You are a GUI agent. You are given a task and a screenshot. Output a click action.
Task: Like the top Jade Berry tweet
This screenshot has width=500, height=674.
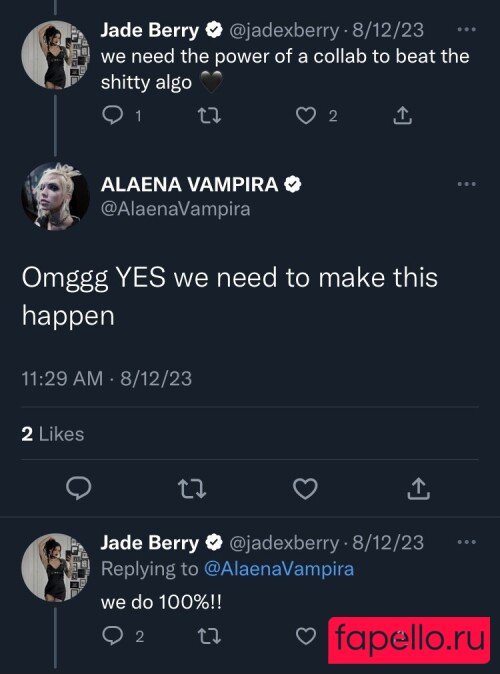tap(306, 116)
